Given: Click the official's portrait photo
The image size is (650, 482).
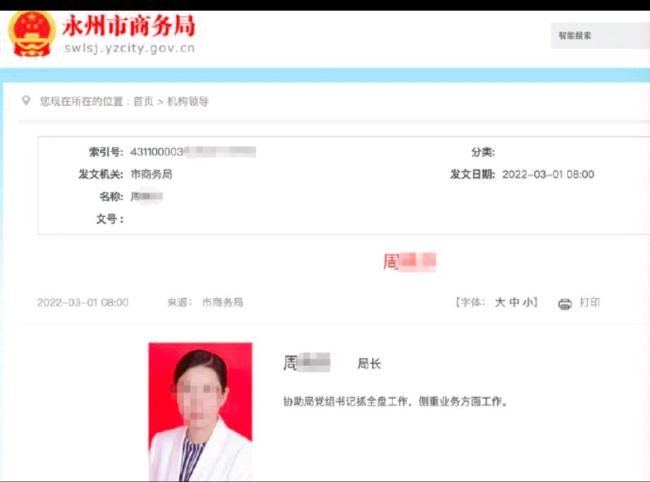Looking at the screenshot, I should (200, 412).
